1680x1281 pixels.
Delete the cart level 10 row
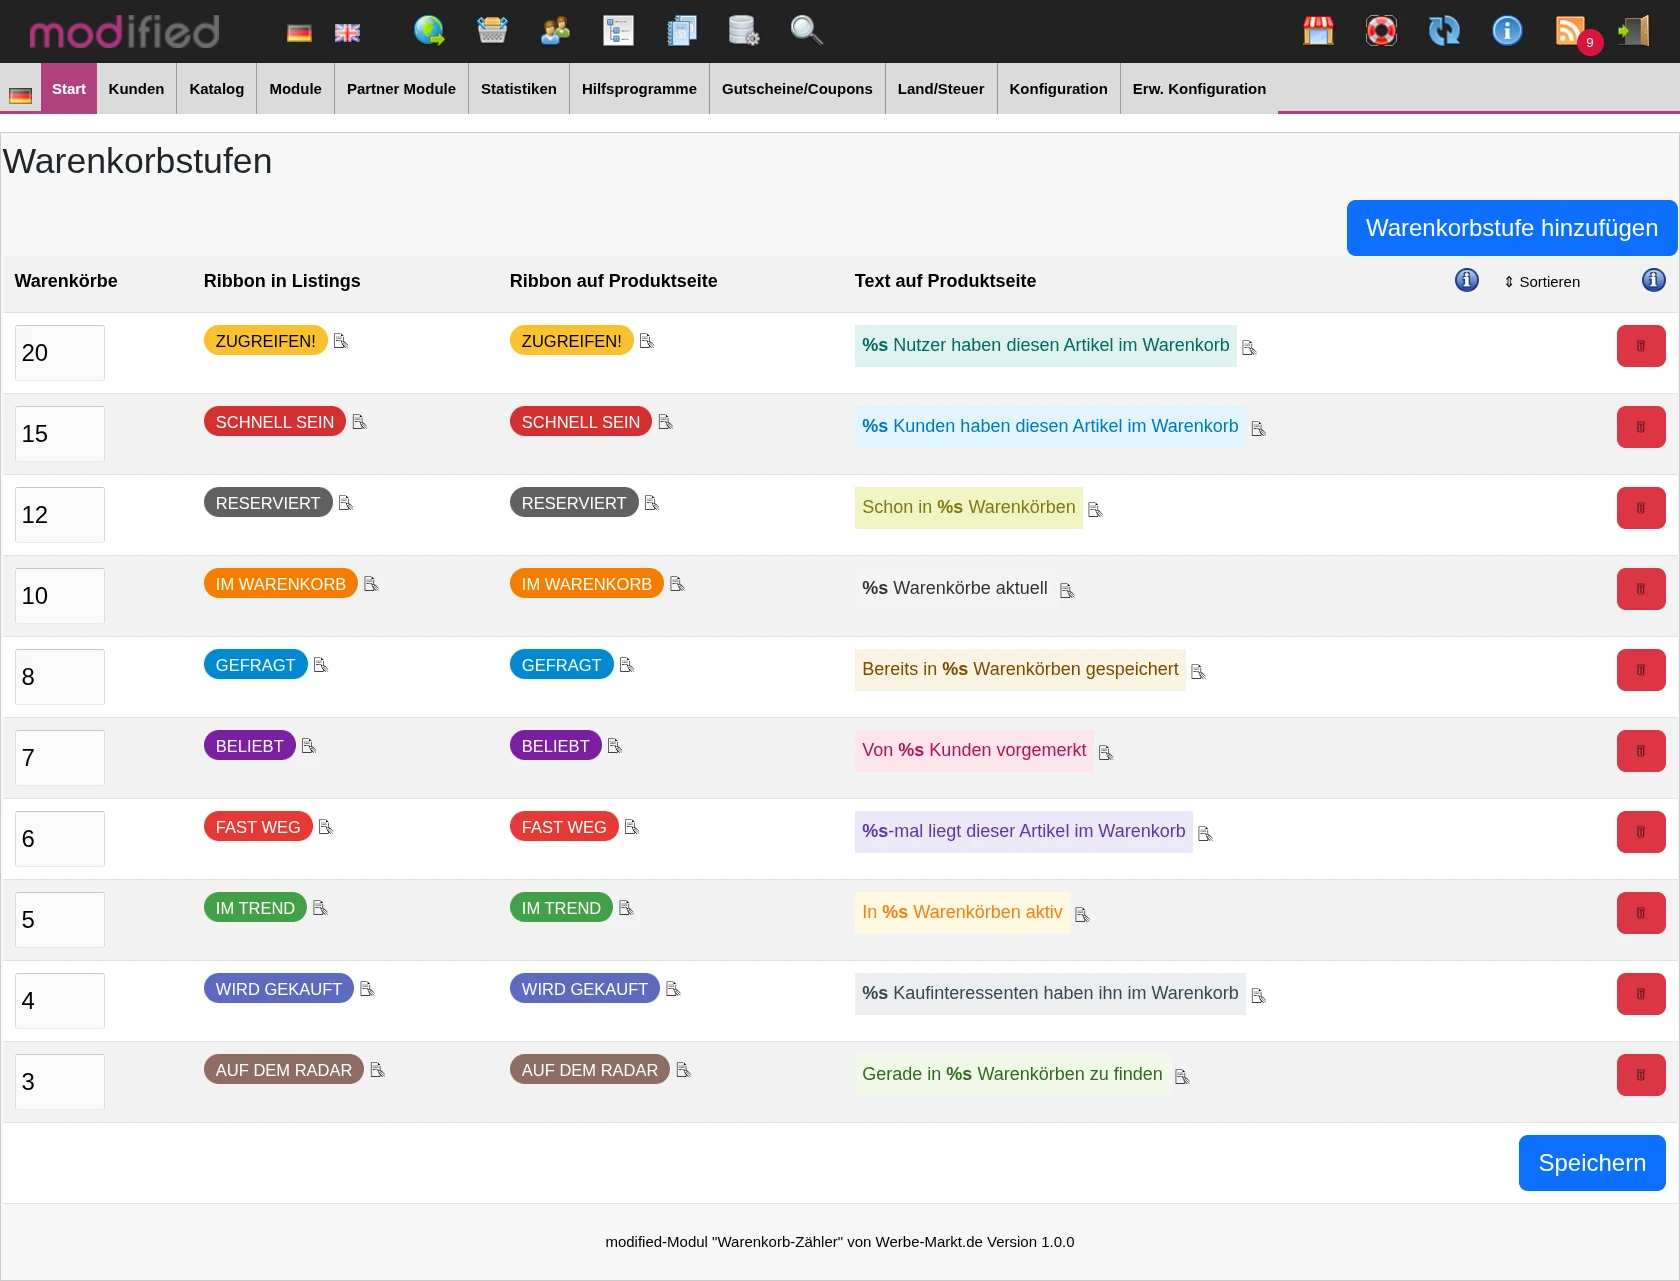[x=1641, y=589]
